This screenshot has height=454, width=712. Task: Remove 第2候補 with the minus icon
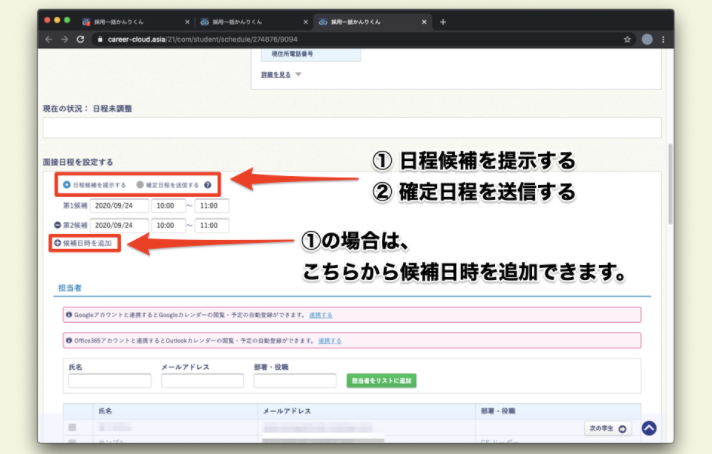tap(58, 225)
